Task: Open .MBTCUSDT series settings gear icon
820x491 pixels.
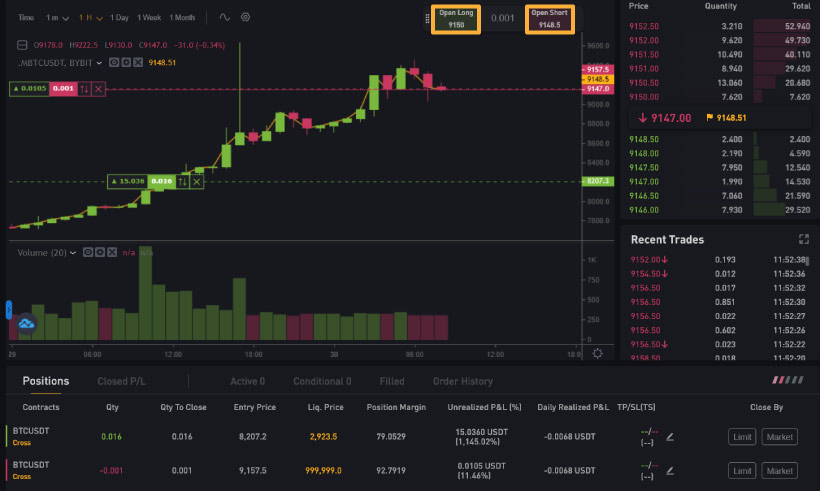Action: click(x=126, y=62)
